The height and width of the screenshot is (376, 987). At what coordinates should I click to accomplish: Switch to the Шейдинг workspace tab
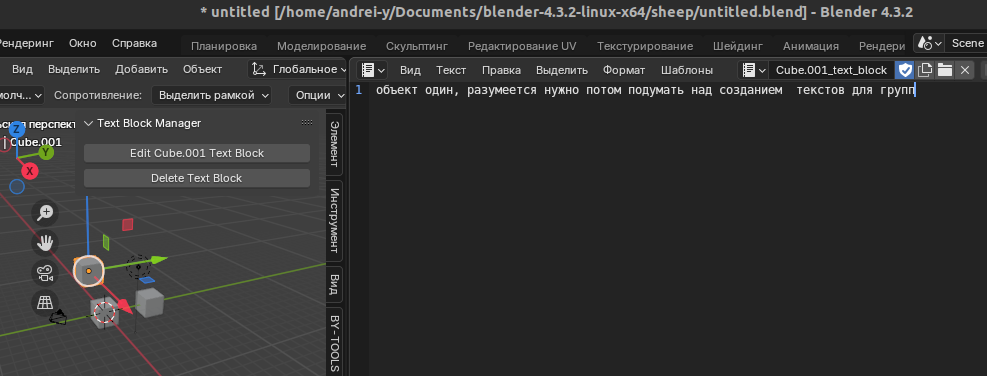click(x=738, y=46)
